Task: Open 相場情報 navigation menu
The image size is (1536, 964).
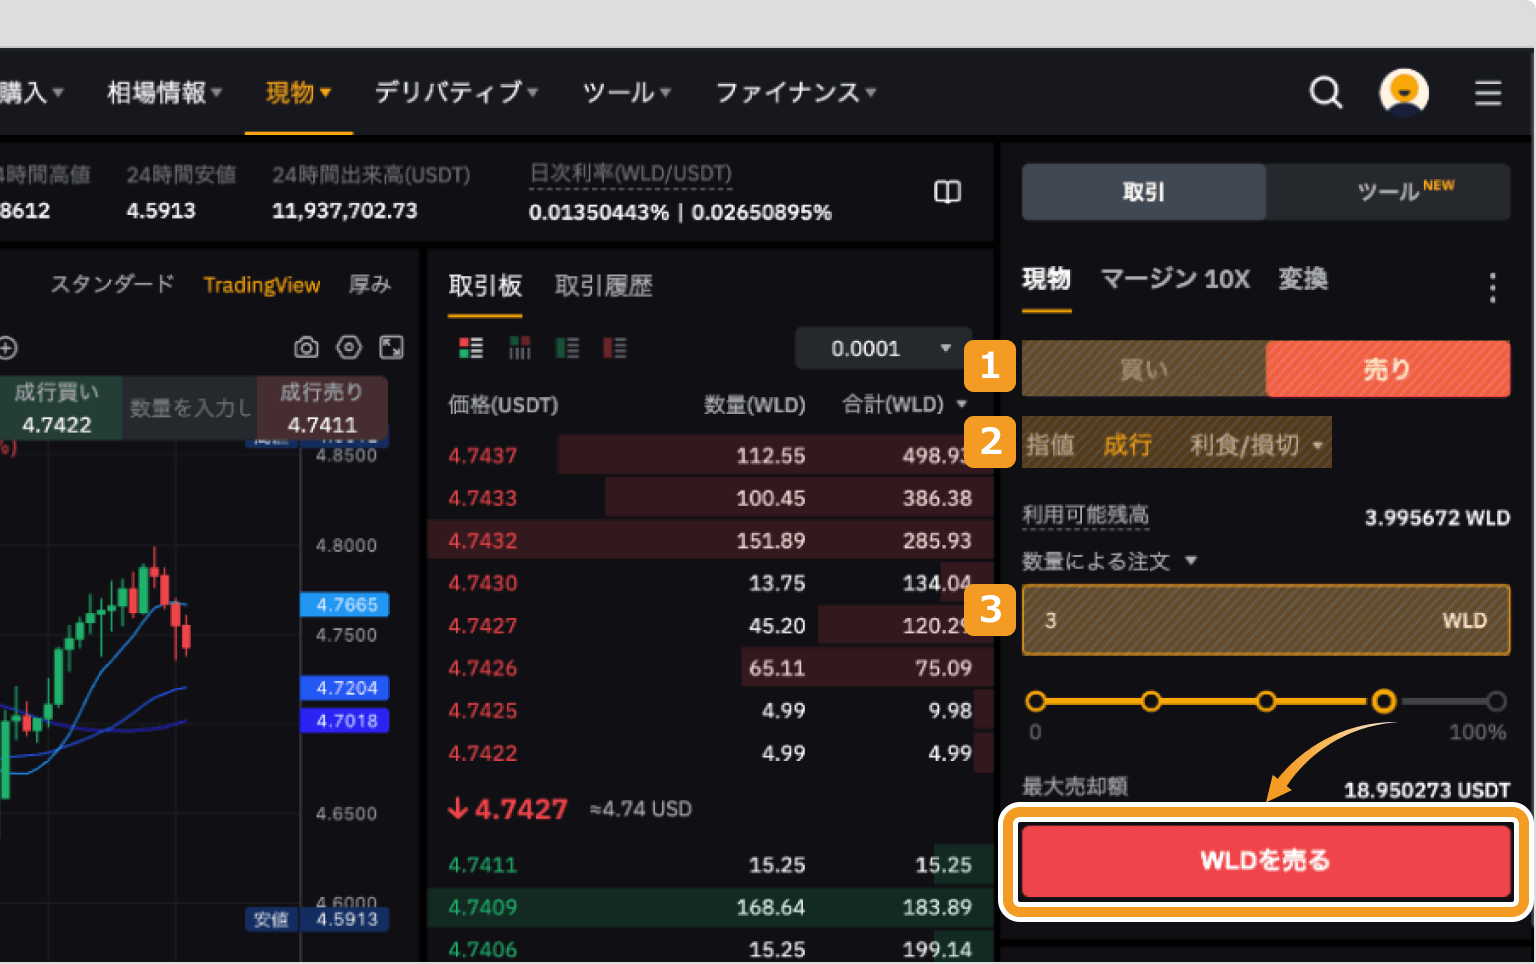Action: 165,93
